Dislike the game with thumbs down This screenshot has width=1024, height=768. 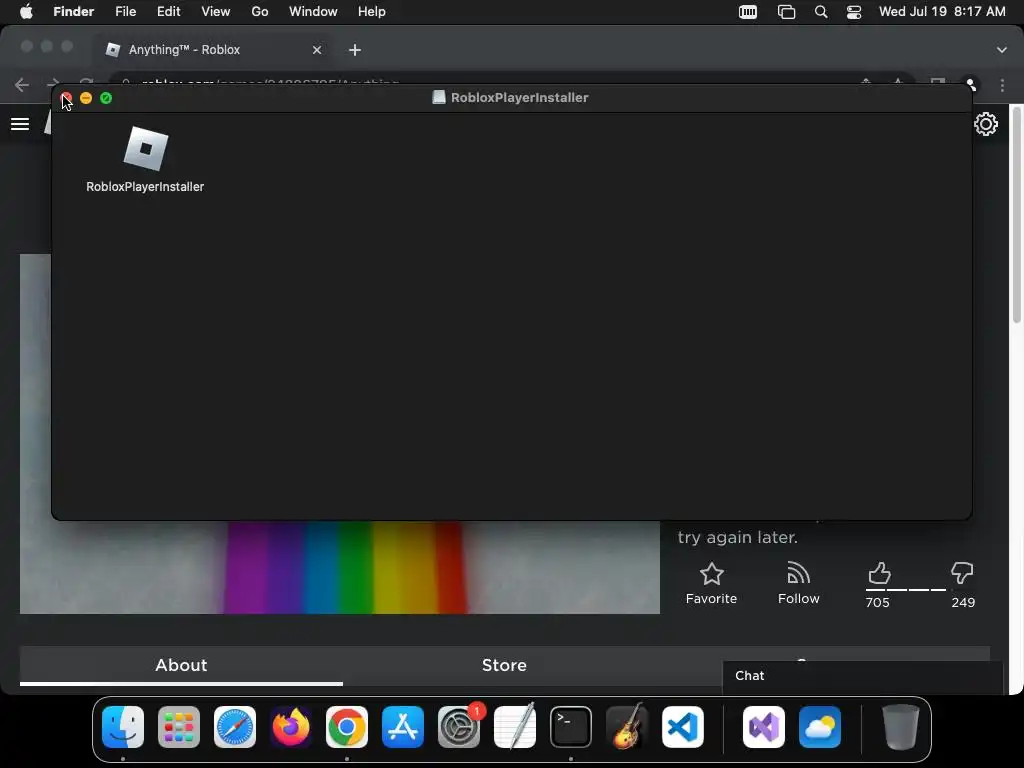[x=962, y=573]
